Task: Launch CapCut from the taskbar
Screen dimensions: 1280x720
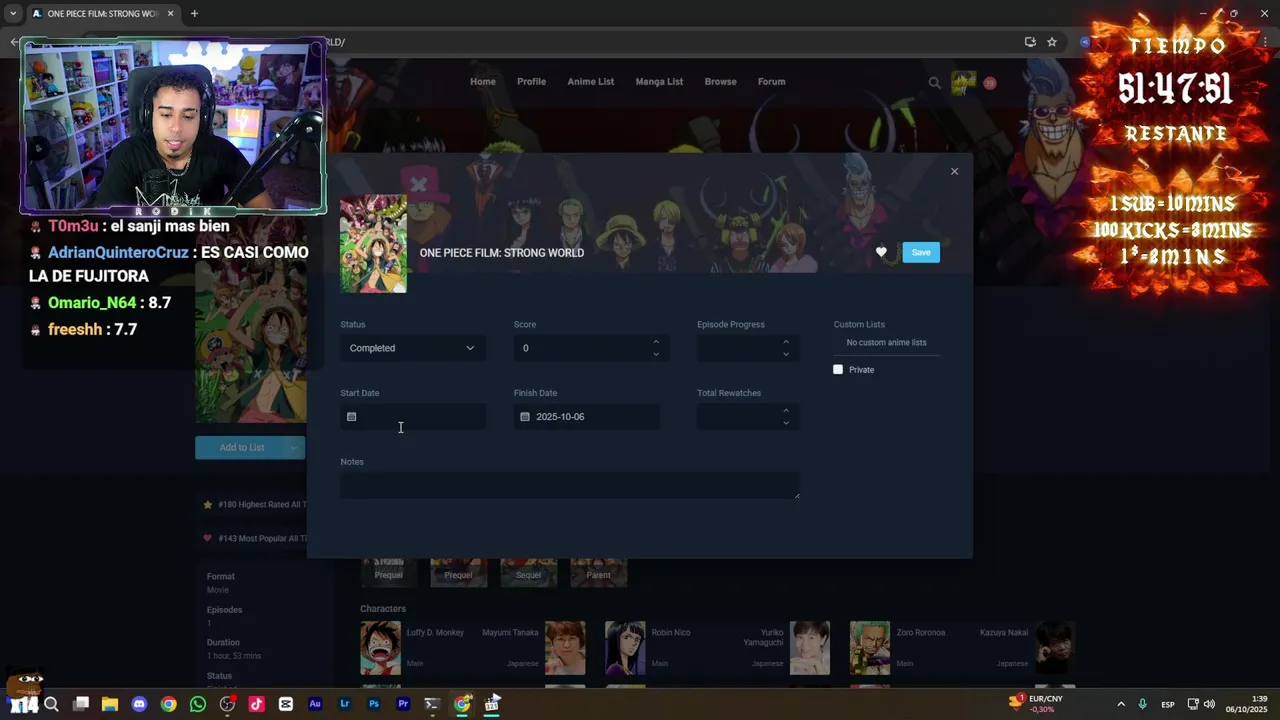Action: pyautogui.click(x=286, y=704)
